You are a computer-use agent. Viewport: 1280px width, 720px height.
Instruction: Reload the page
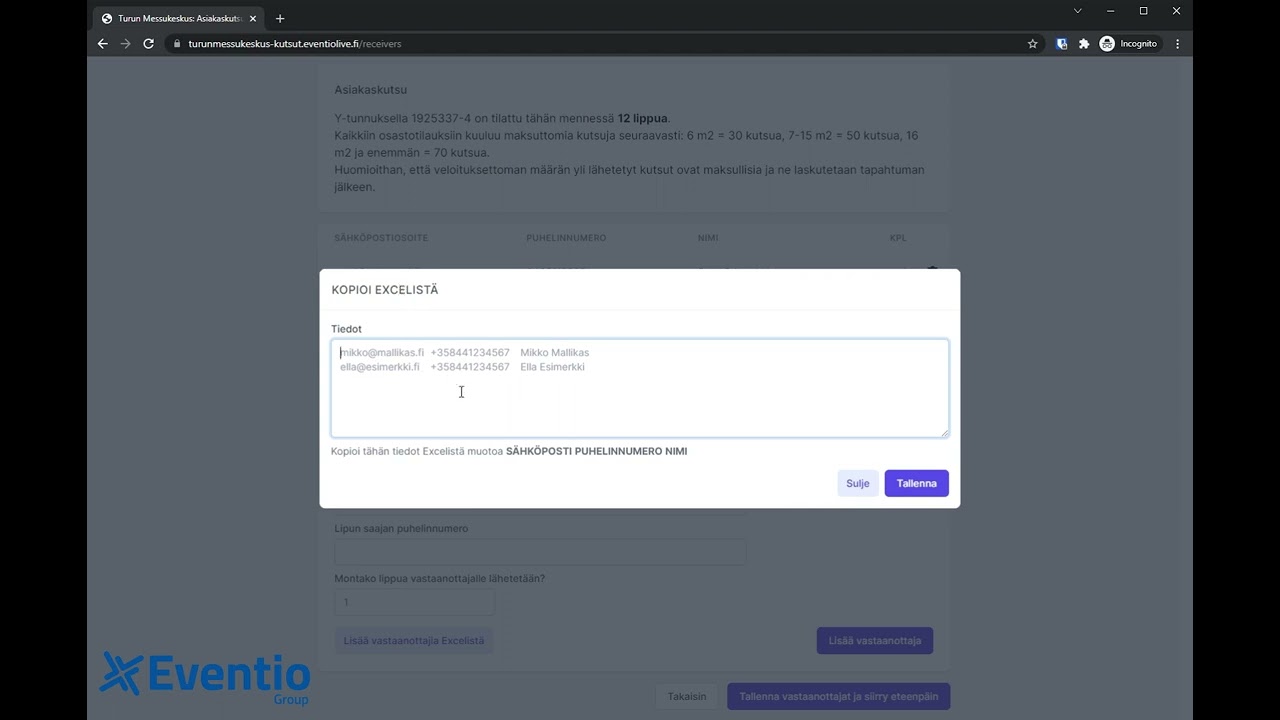click(149, 44)
